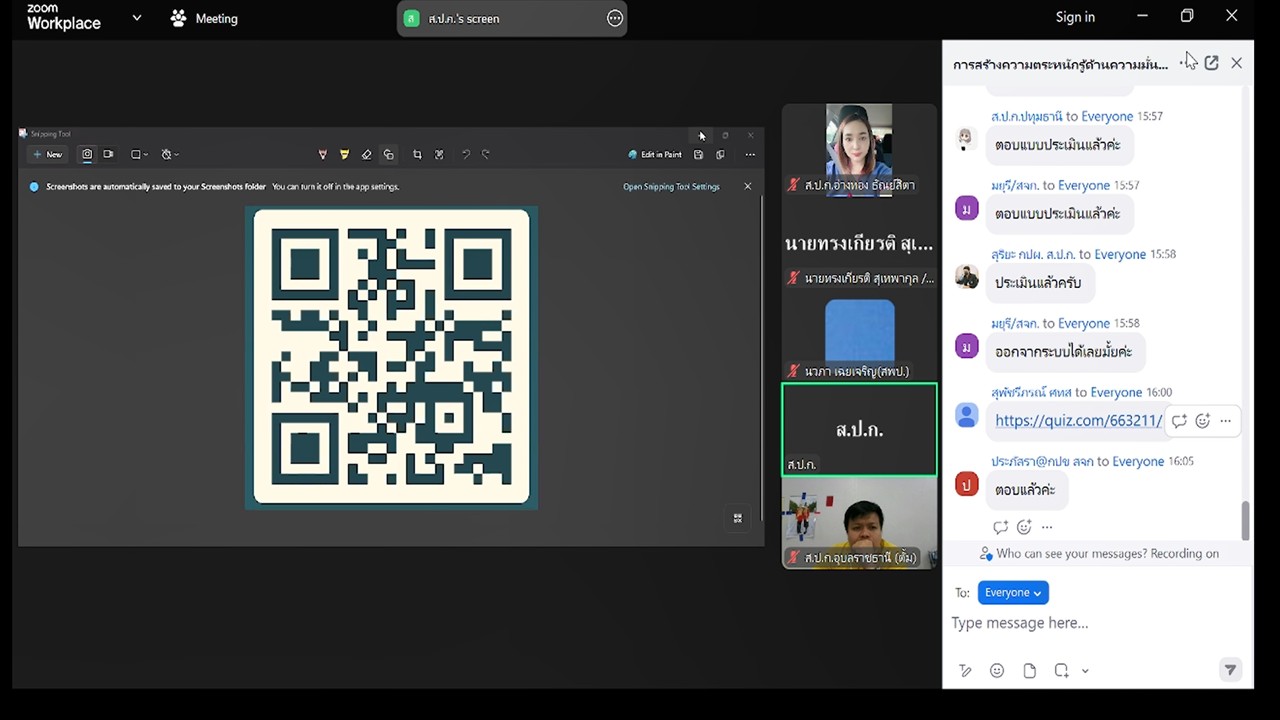The width and height of the screenshot is (1280, 720).
Task: Click the ประเมินแล้วครับ chat message
Action: pyautogui.click(x=1038, y=283)
